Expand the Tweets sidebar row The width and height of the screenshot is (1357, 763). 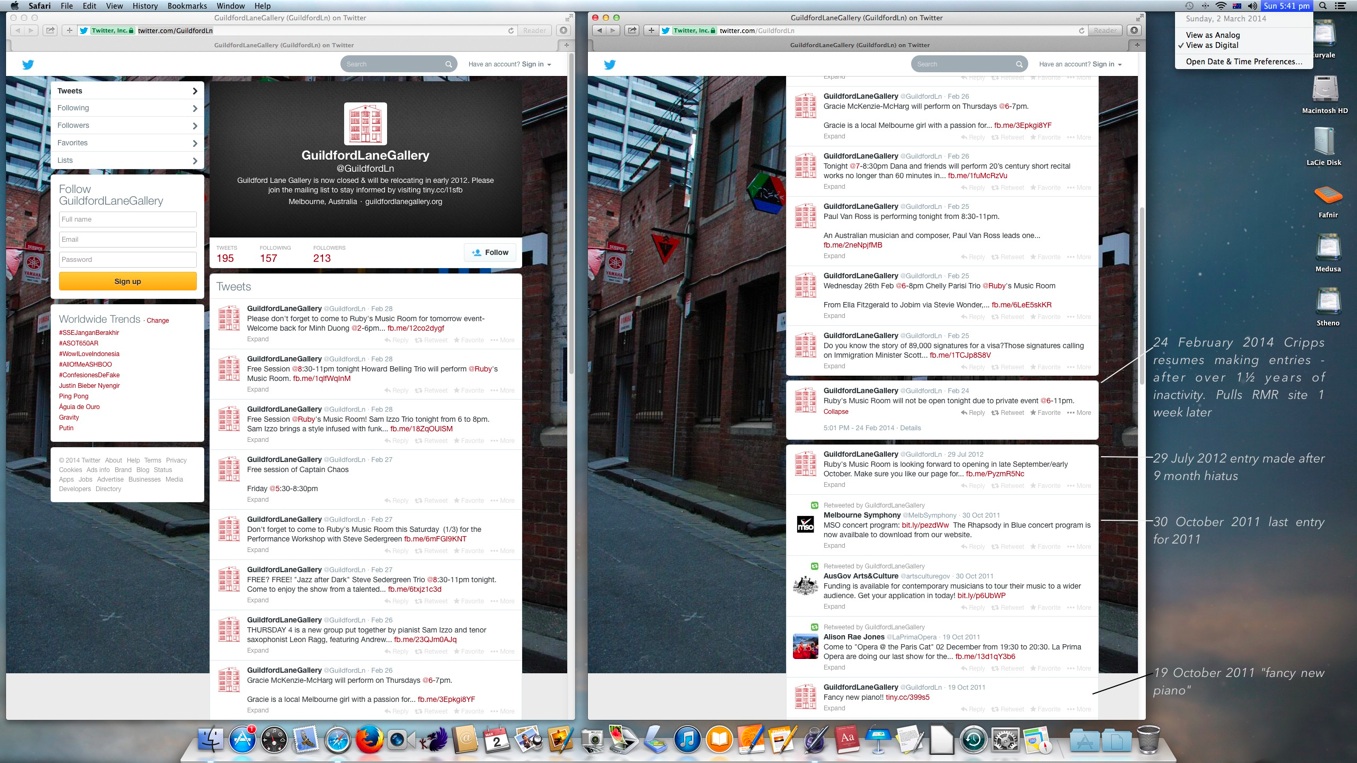(x=127, y=91)
